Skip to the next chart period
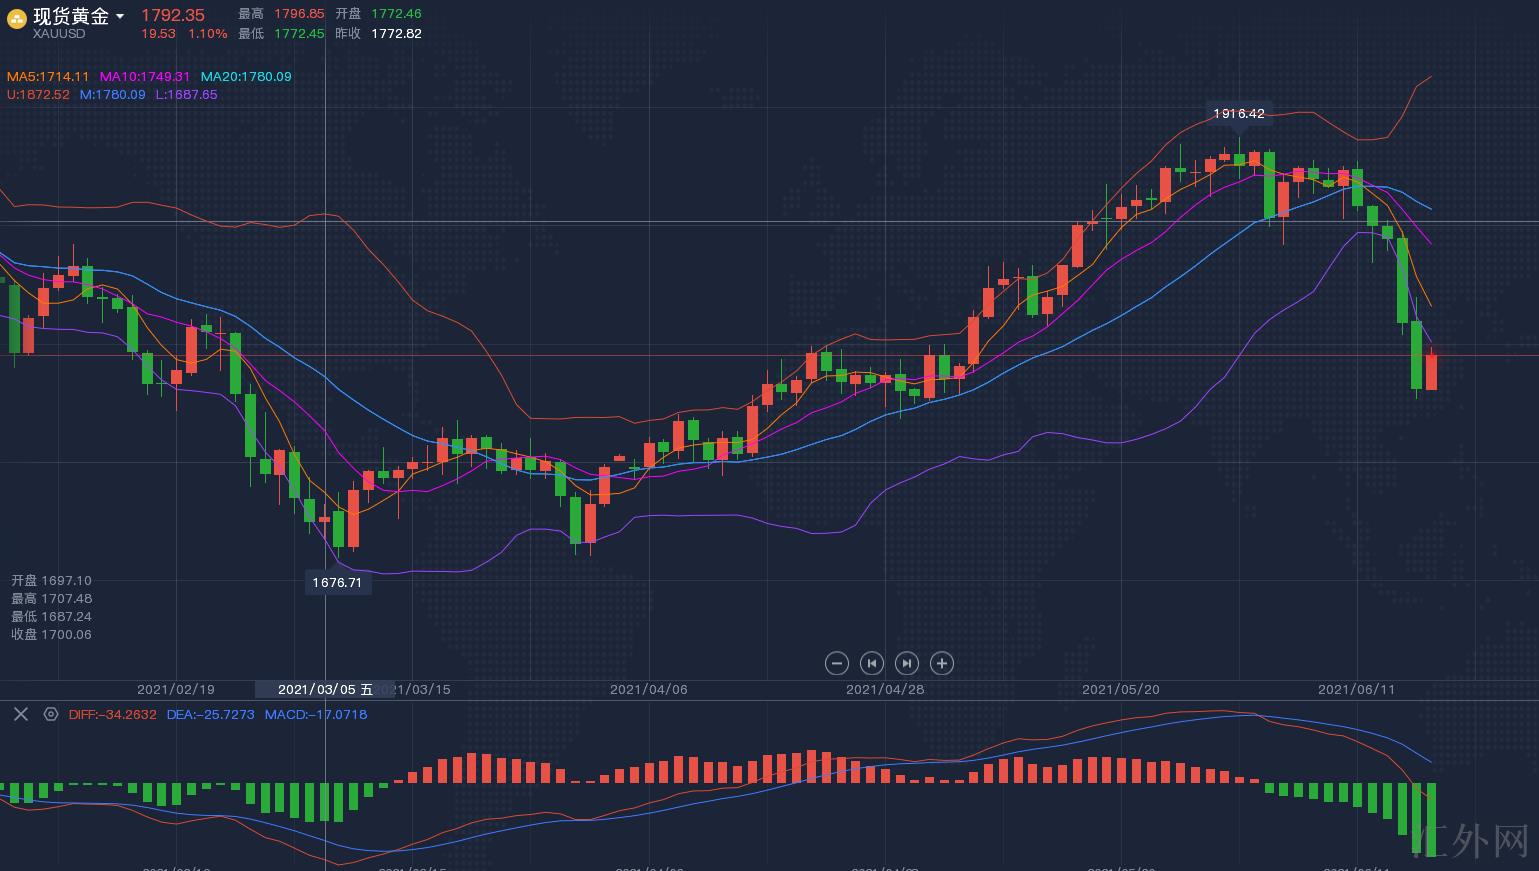Viewport: 1539px width, 871px height. 907,663
